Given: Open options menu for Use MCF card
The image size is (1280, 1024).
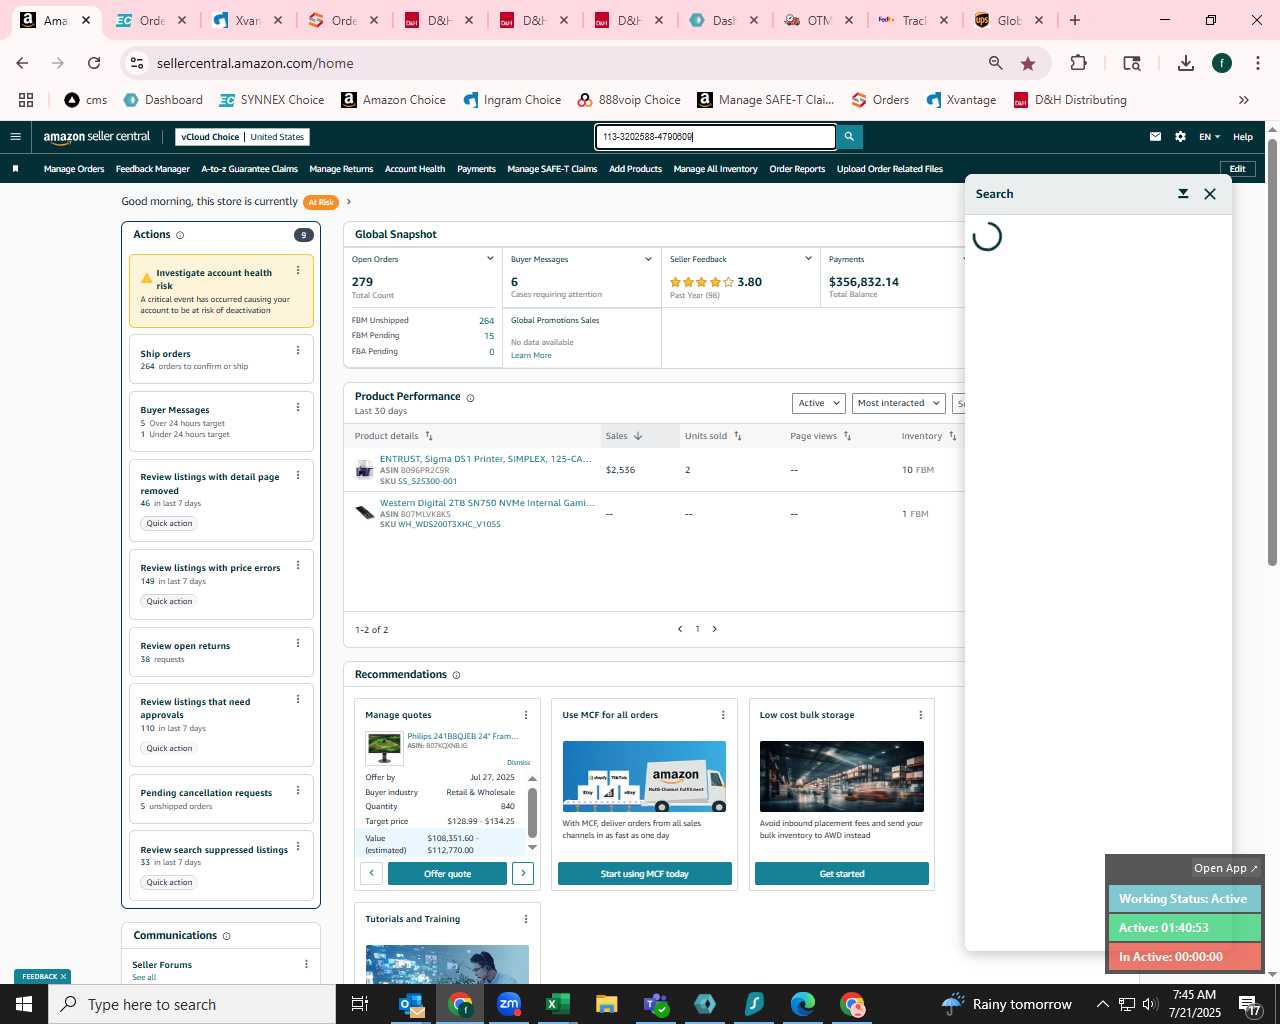Looking at the screenshot, I should tap(723, 715).
